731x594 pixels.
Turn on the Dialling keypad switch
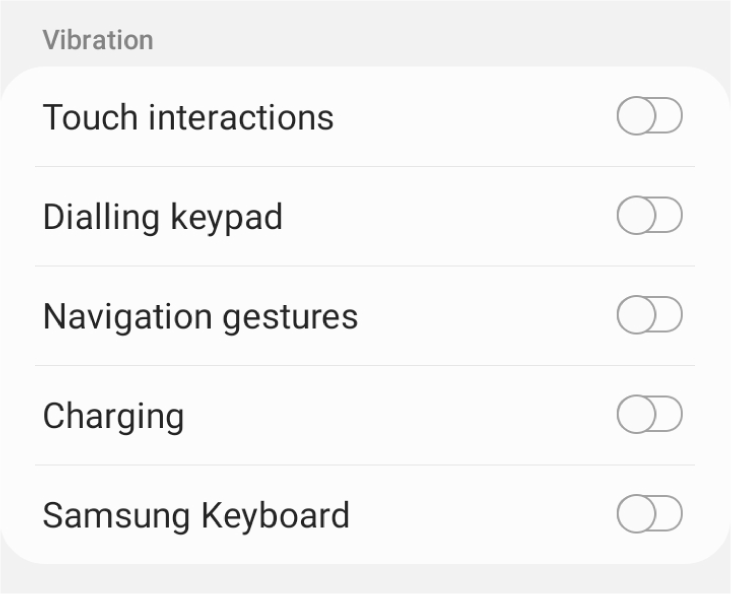coord(649,216)
